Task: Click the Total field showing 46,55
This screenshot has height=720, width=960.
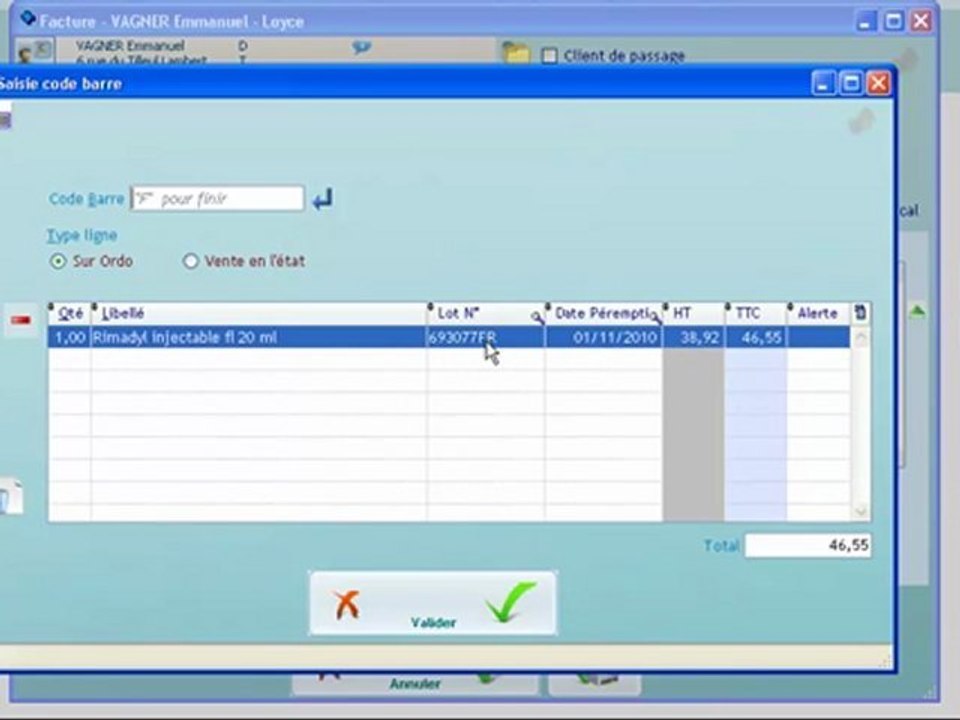Action: 808,545
